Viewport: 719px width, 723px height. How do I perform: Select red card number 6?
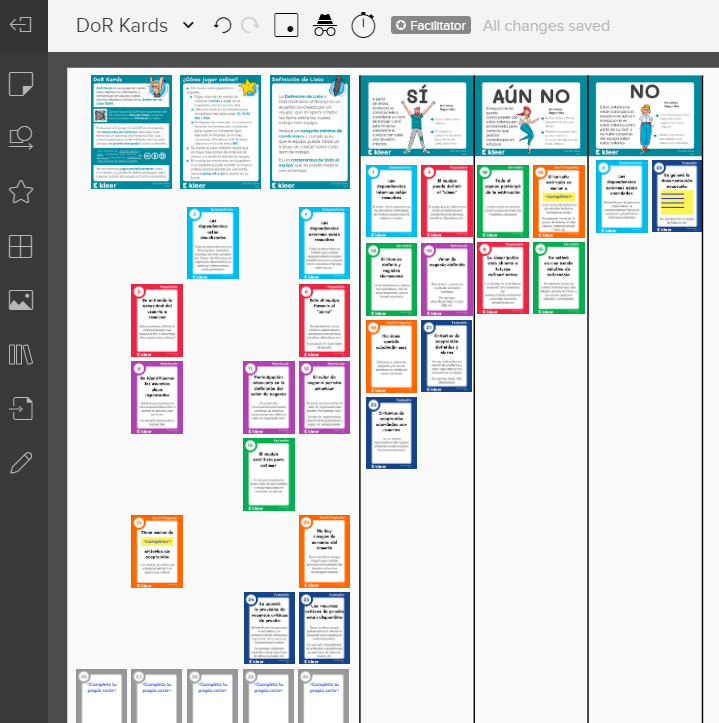[324, 320]
